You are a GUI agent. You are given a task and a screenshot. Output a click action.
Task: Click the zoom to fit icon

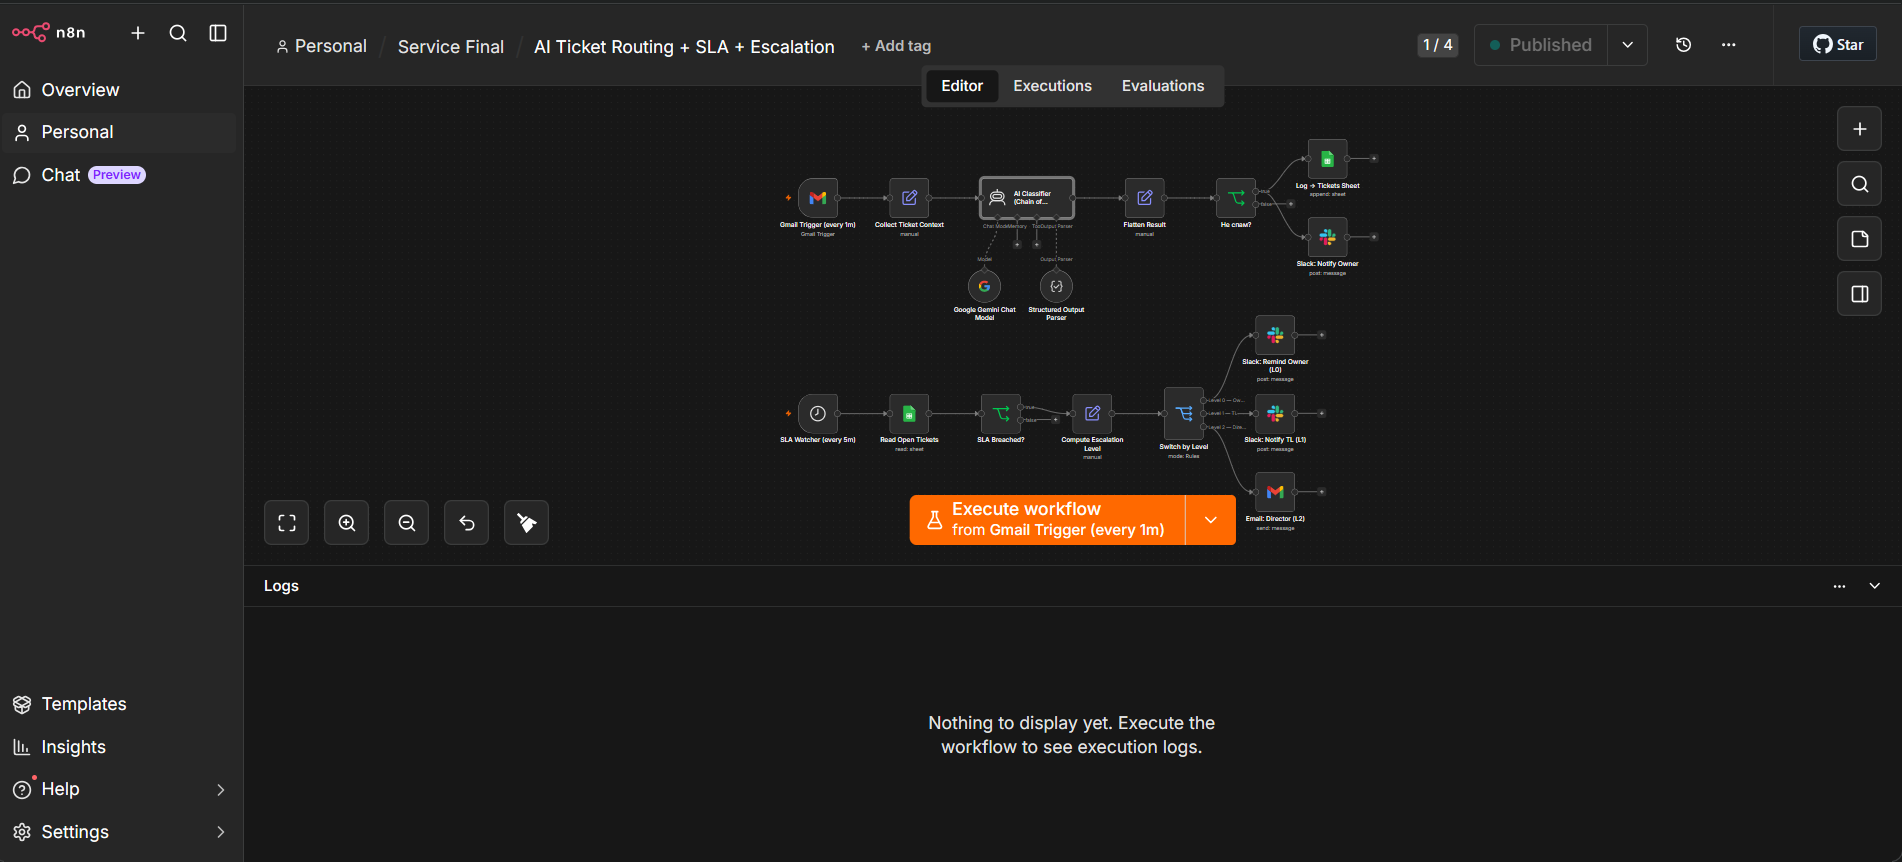pyautogui.click(x=286, y=522)
